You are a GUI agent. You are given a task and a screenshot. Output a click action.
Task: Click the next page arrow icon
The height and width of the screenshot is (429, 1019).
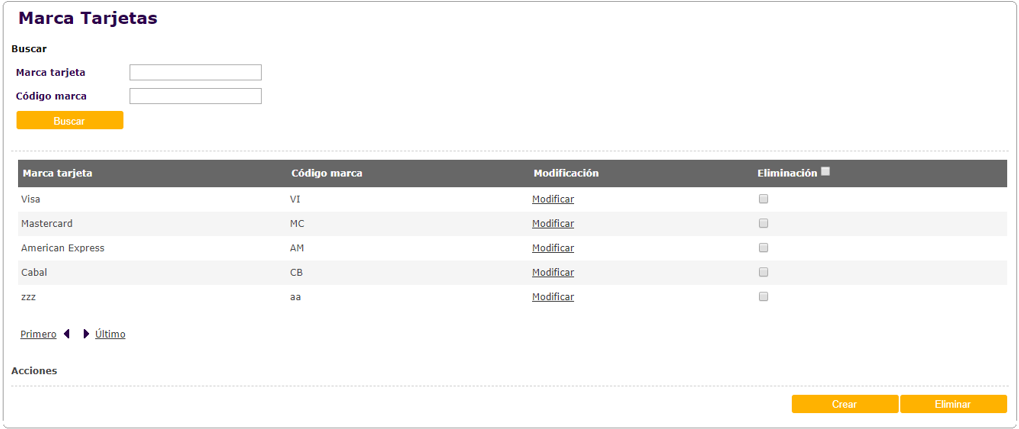86,334
